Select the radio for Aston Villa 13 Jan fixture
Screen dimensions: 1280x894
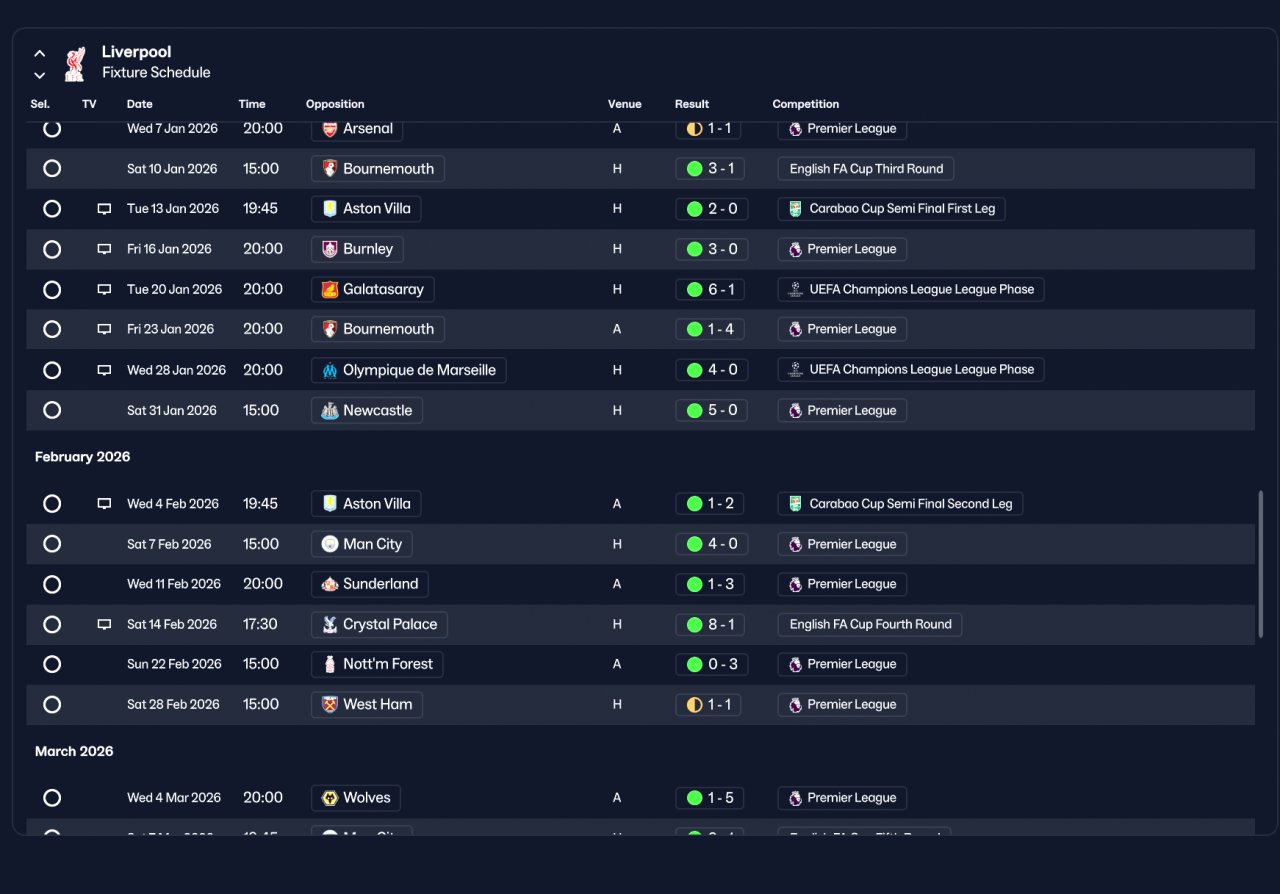click(x=52, y=209)
